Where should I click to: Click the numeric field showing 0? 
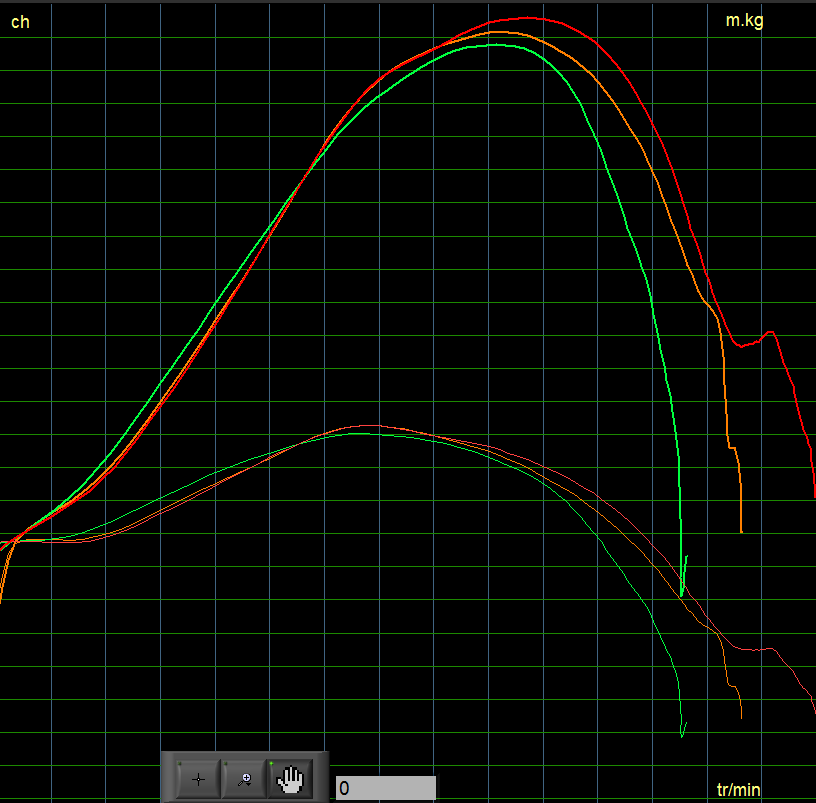click(x=386, y=788)
